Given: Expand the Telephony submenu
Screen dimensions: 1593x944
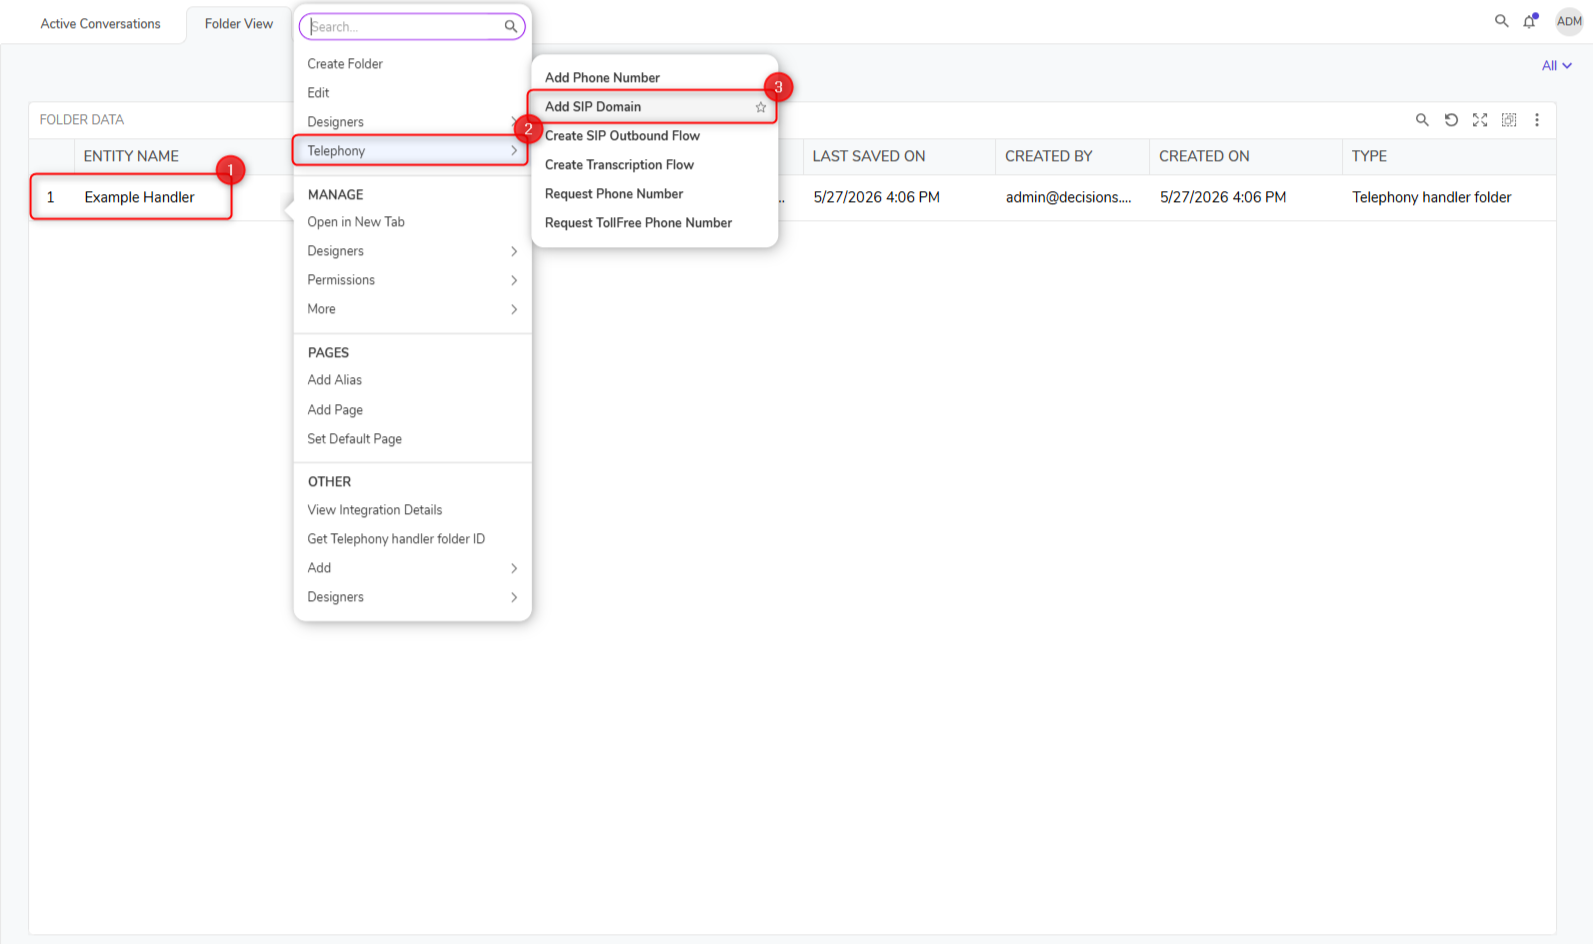Looking at the screenshot, I should click(x=411, y=151).
